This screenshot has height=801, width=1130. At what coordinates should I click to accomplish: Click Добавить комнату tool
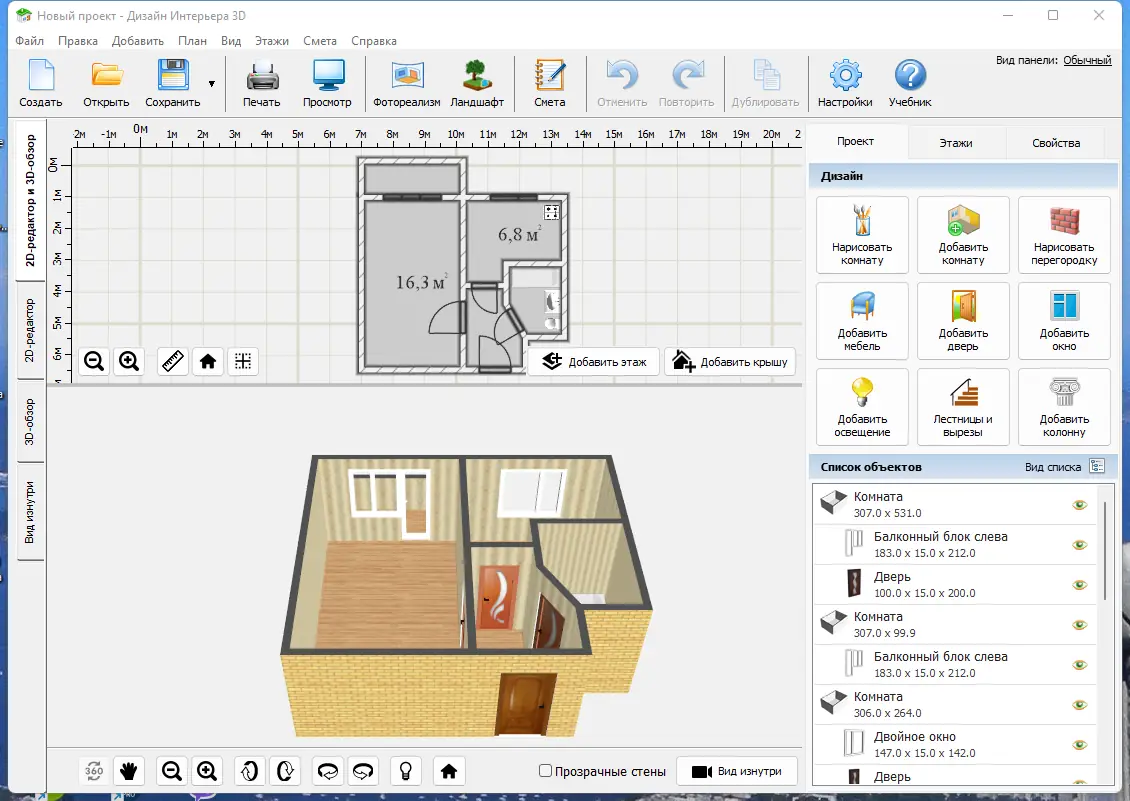tap(963, 235)
